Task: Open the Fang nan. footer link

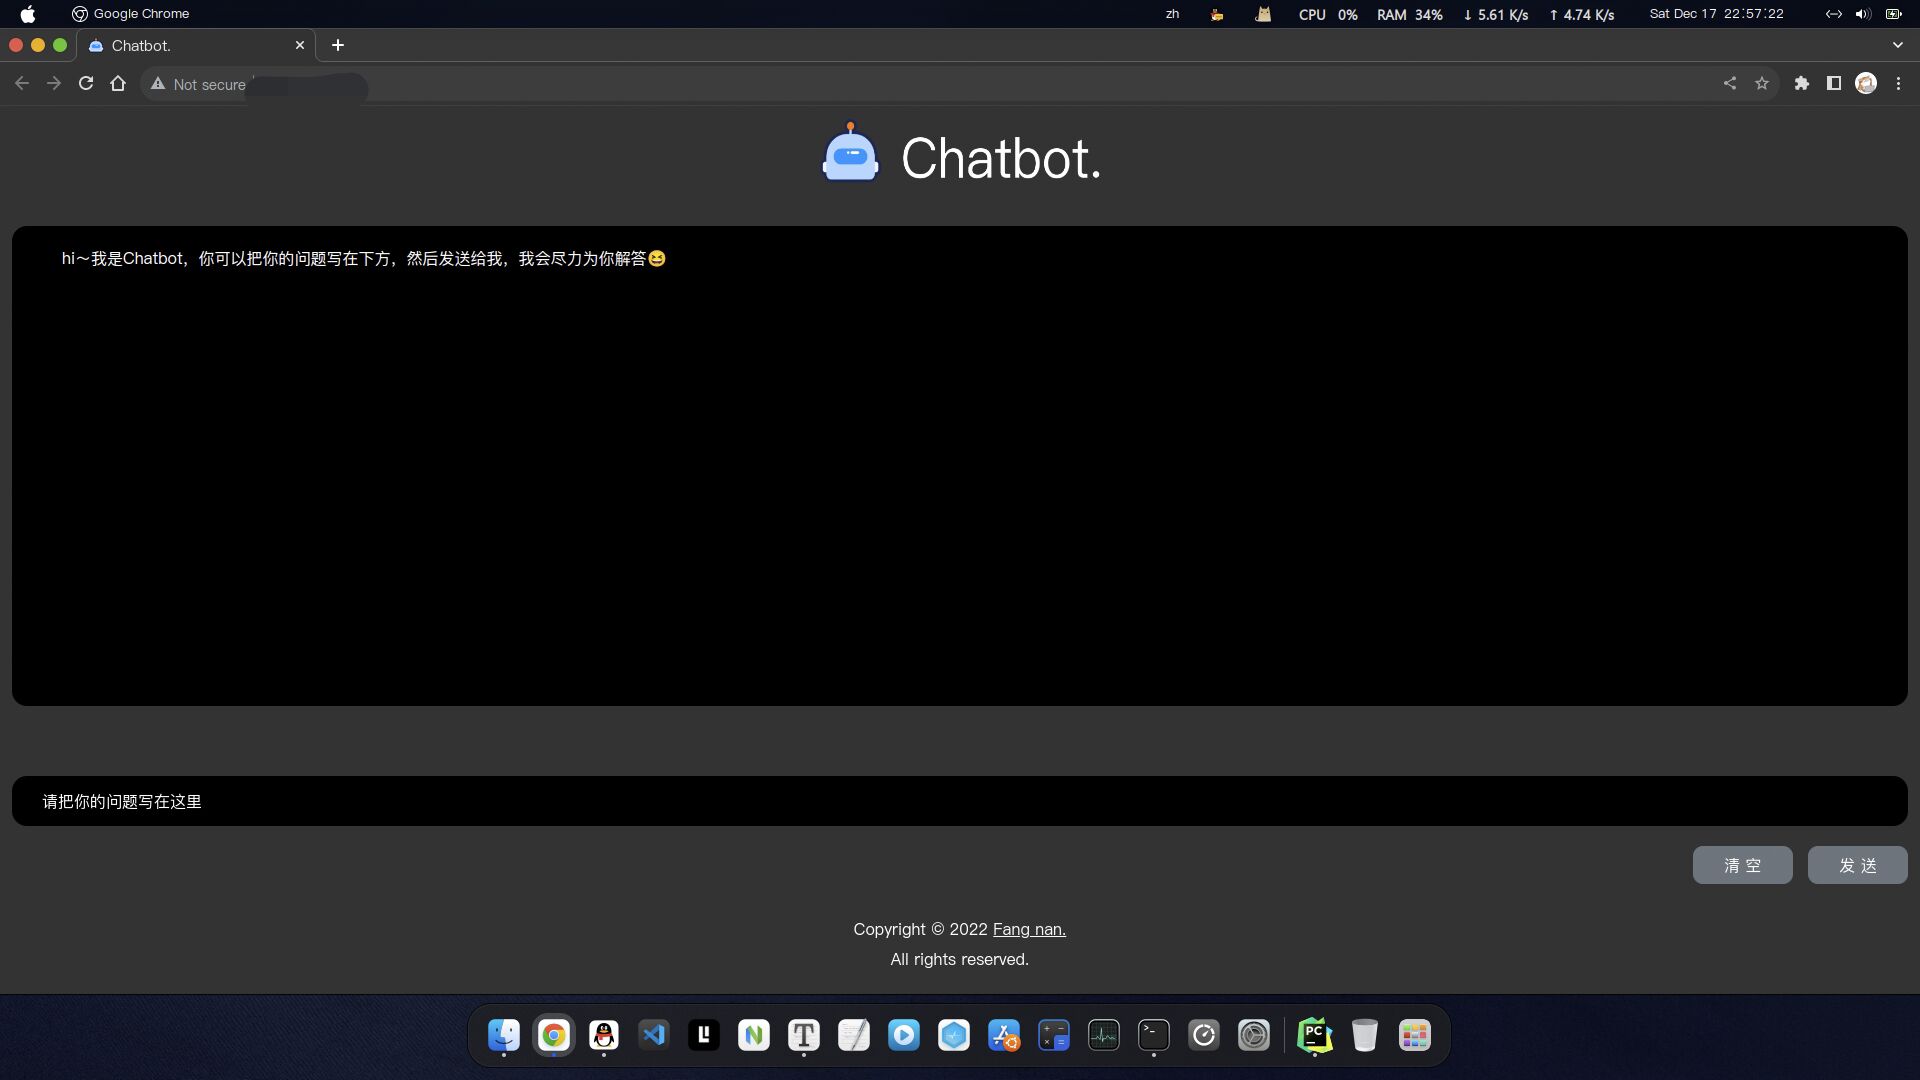Action: point(1029,929)
